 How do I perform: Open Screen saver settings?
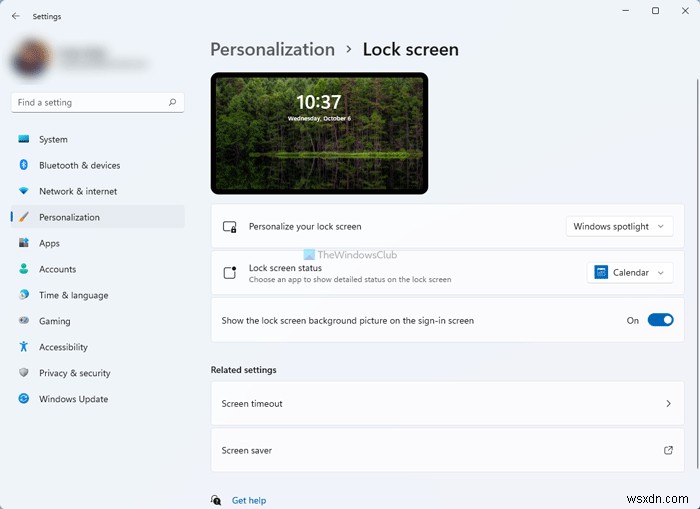click(x=447, y=450)
